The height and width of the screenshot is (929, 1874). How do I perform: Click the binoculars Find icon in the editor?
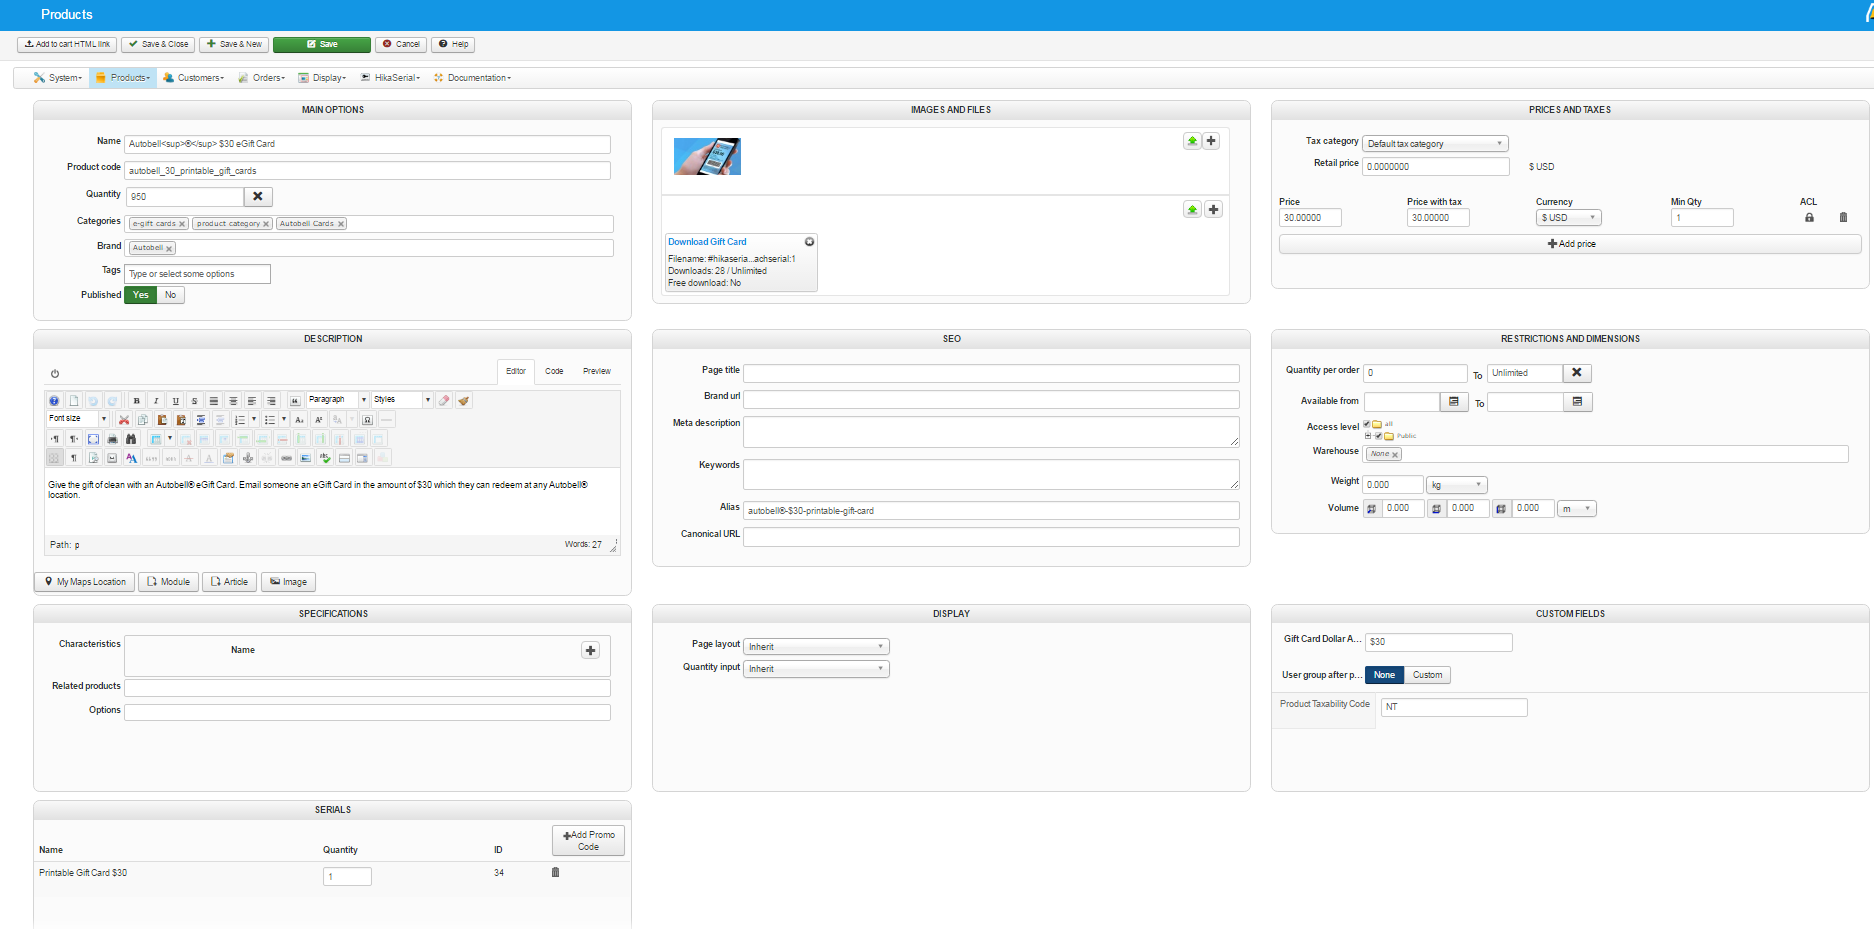(131, 439)
